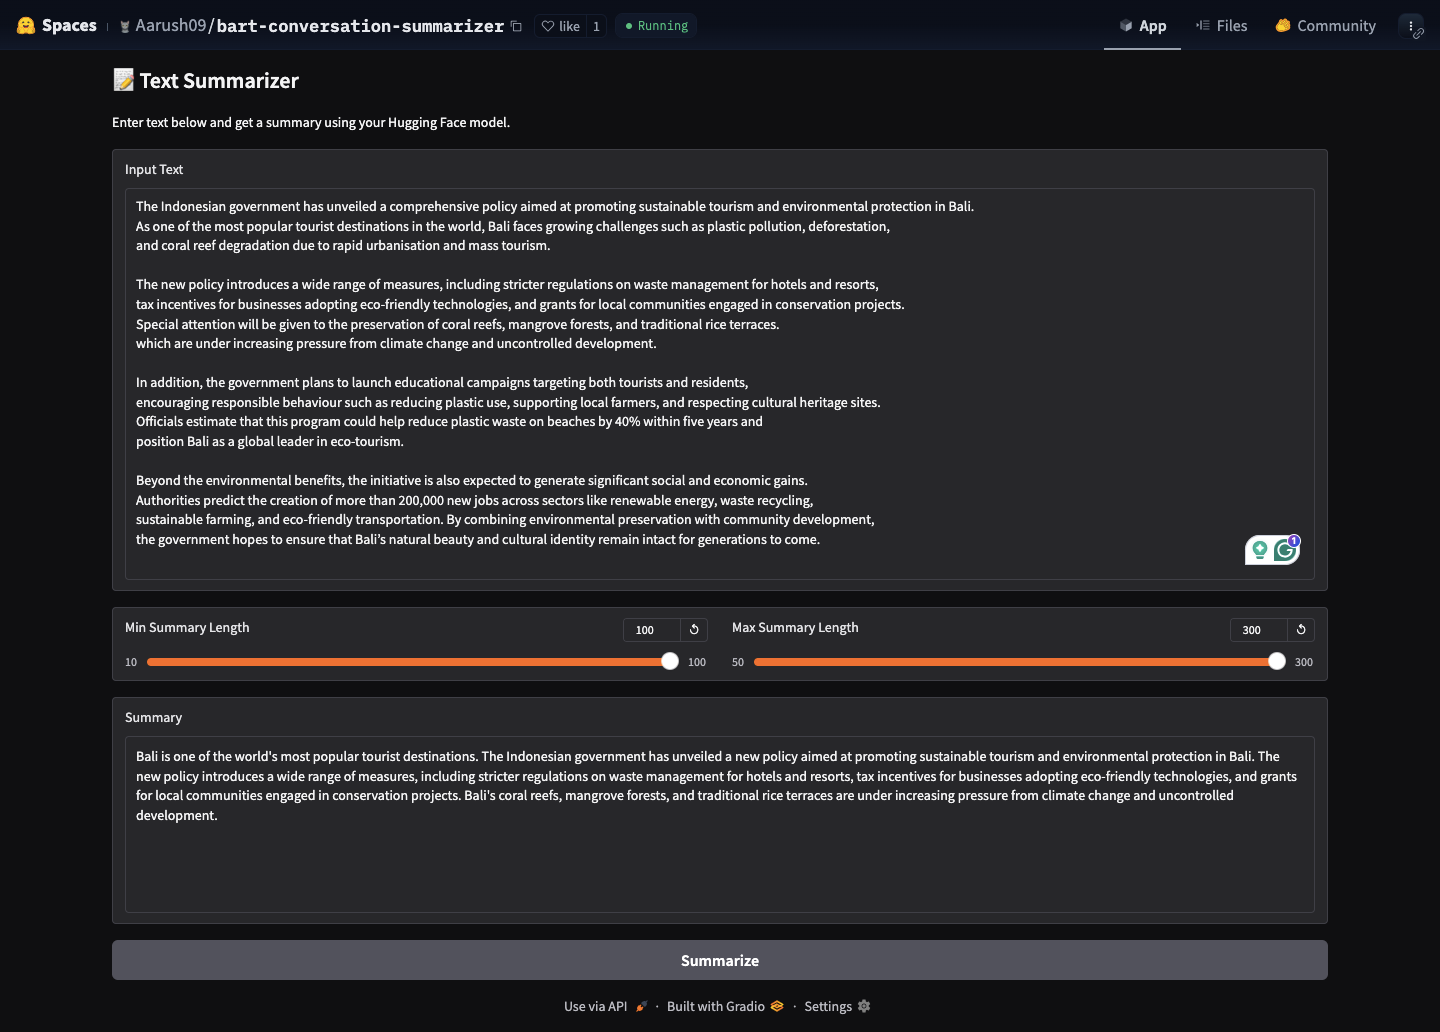
Task: Click the Grammarly icon in the input box
Action: click(x=1285, y=549)
